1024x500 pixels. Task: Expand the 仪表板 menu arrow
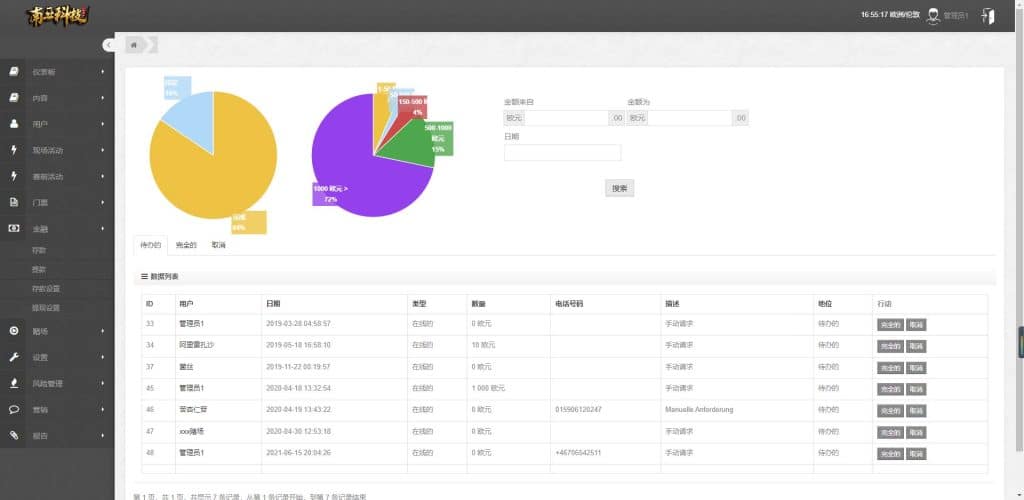[103, 71]
